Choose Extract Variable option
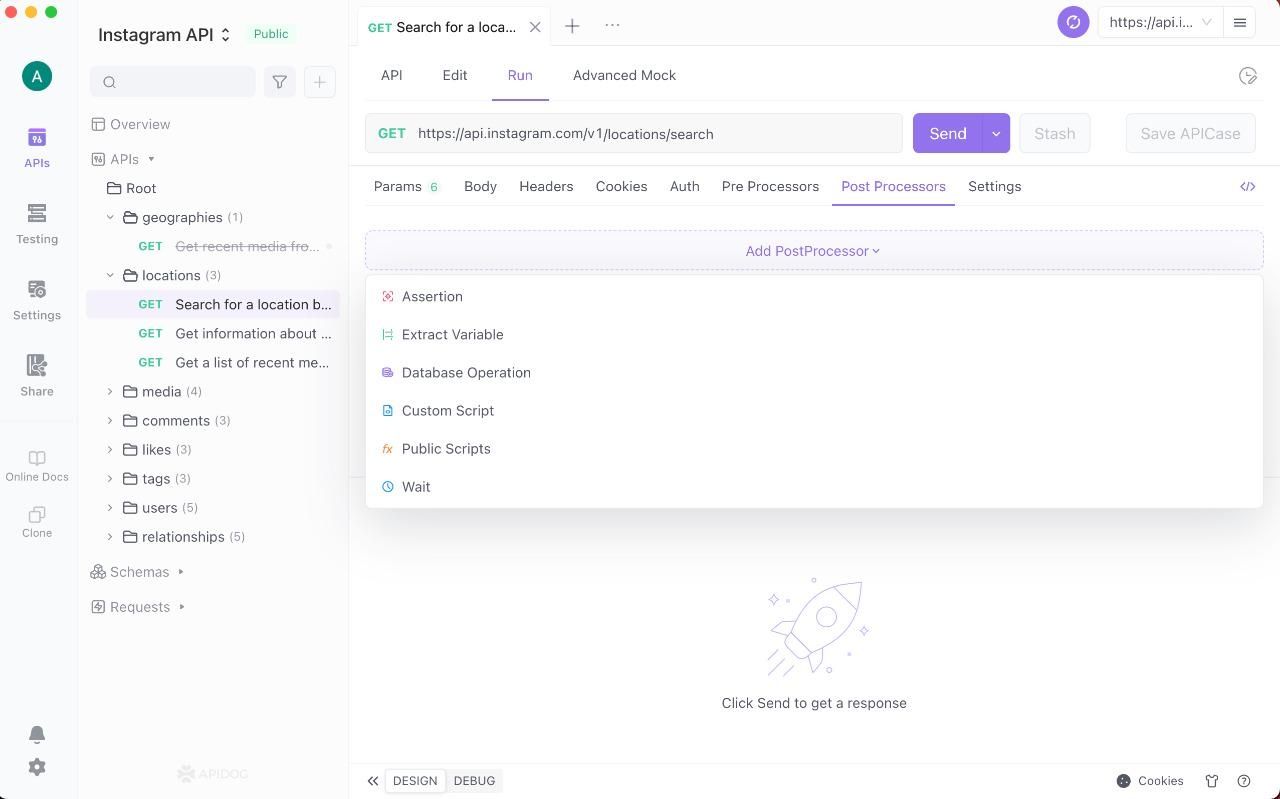The width and height of the screenshot is (1280, 799). click(814, 335)
